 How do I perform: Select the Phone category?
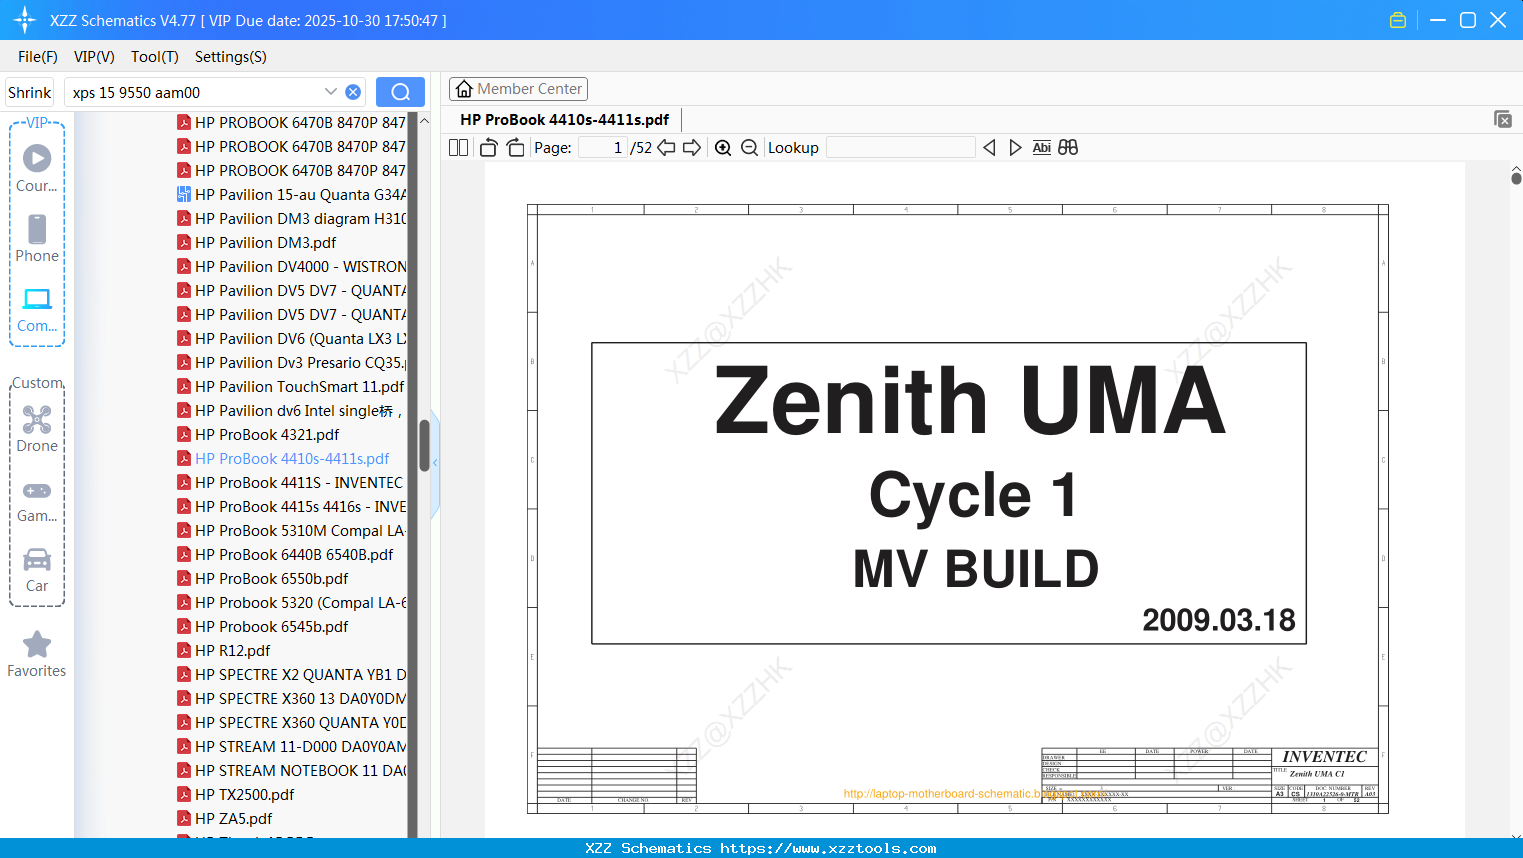pos(37,238)
